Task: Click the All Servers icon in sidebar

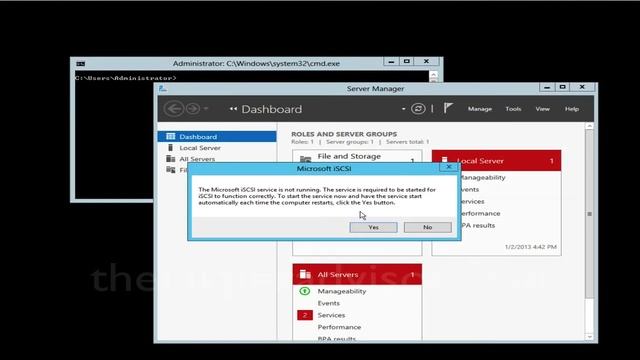Action: click(x=171, y=158)
